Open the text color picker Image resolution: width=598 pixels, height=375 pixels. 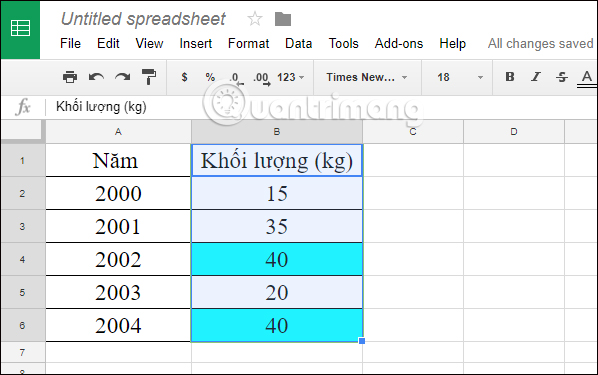pos(587,78)
